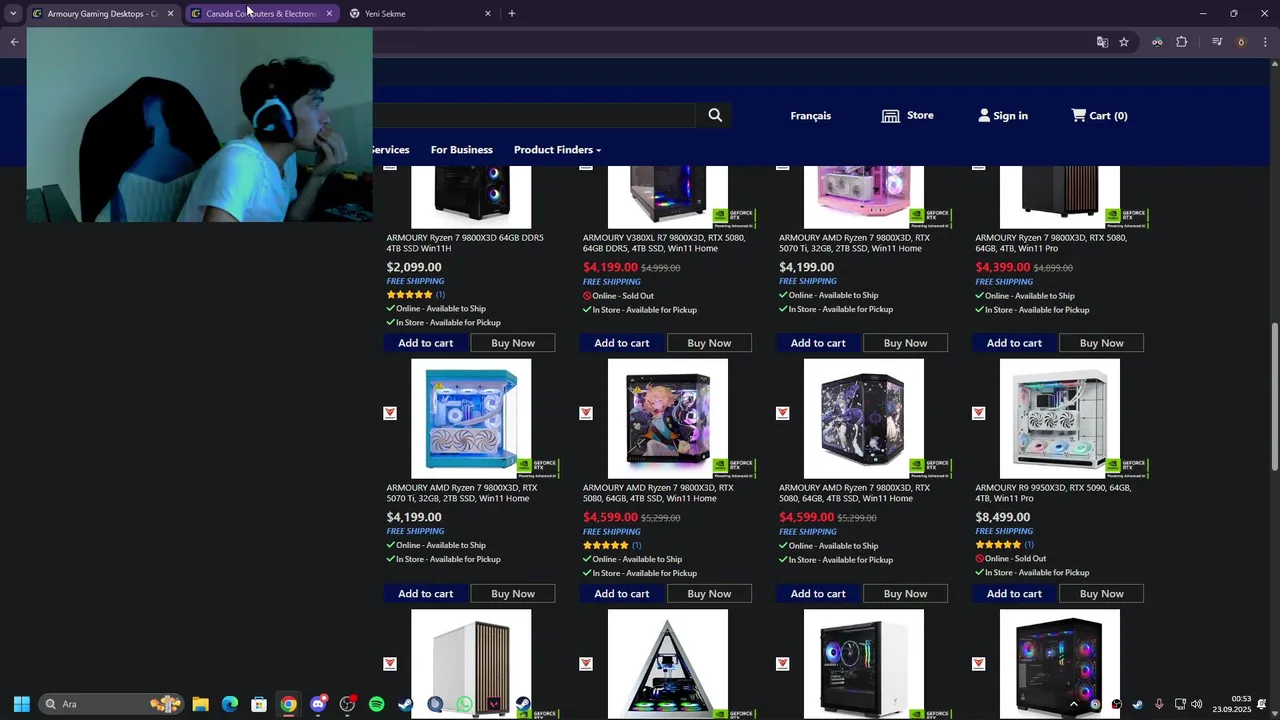Open Chrome three-dot menu
This screenshot has width=1280, height=720.
coord(1265,42)
